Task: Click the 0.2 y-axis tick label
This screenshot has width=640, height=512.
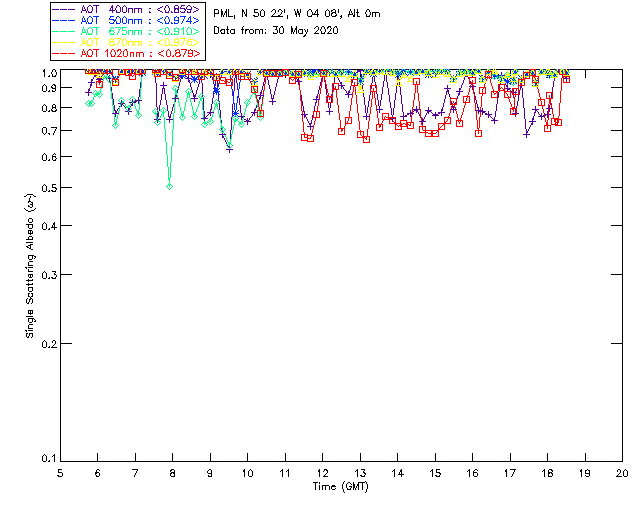Action: point(49,344)
